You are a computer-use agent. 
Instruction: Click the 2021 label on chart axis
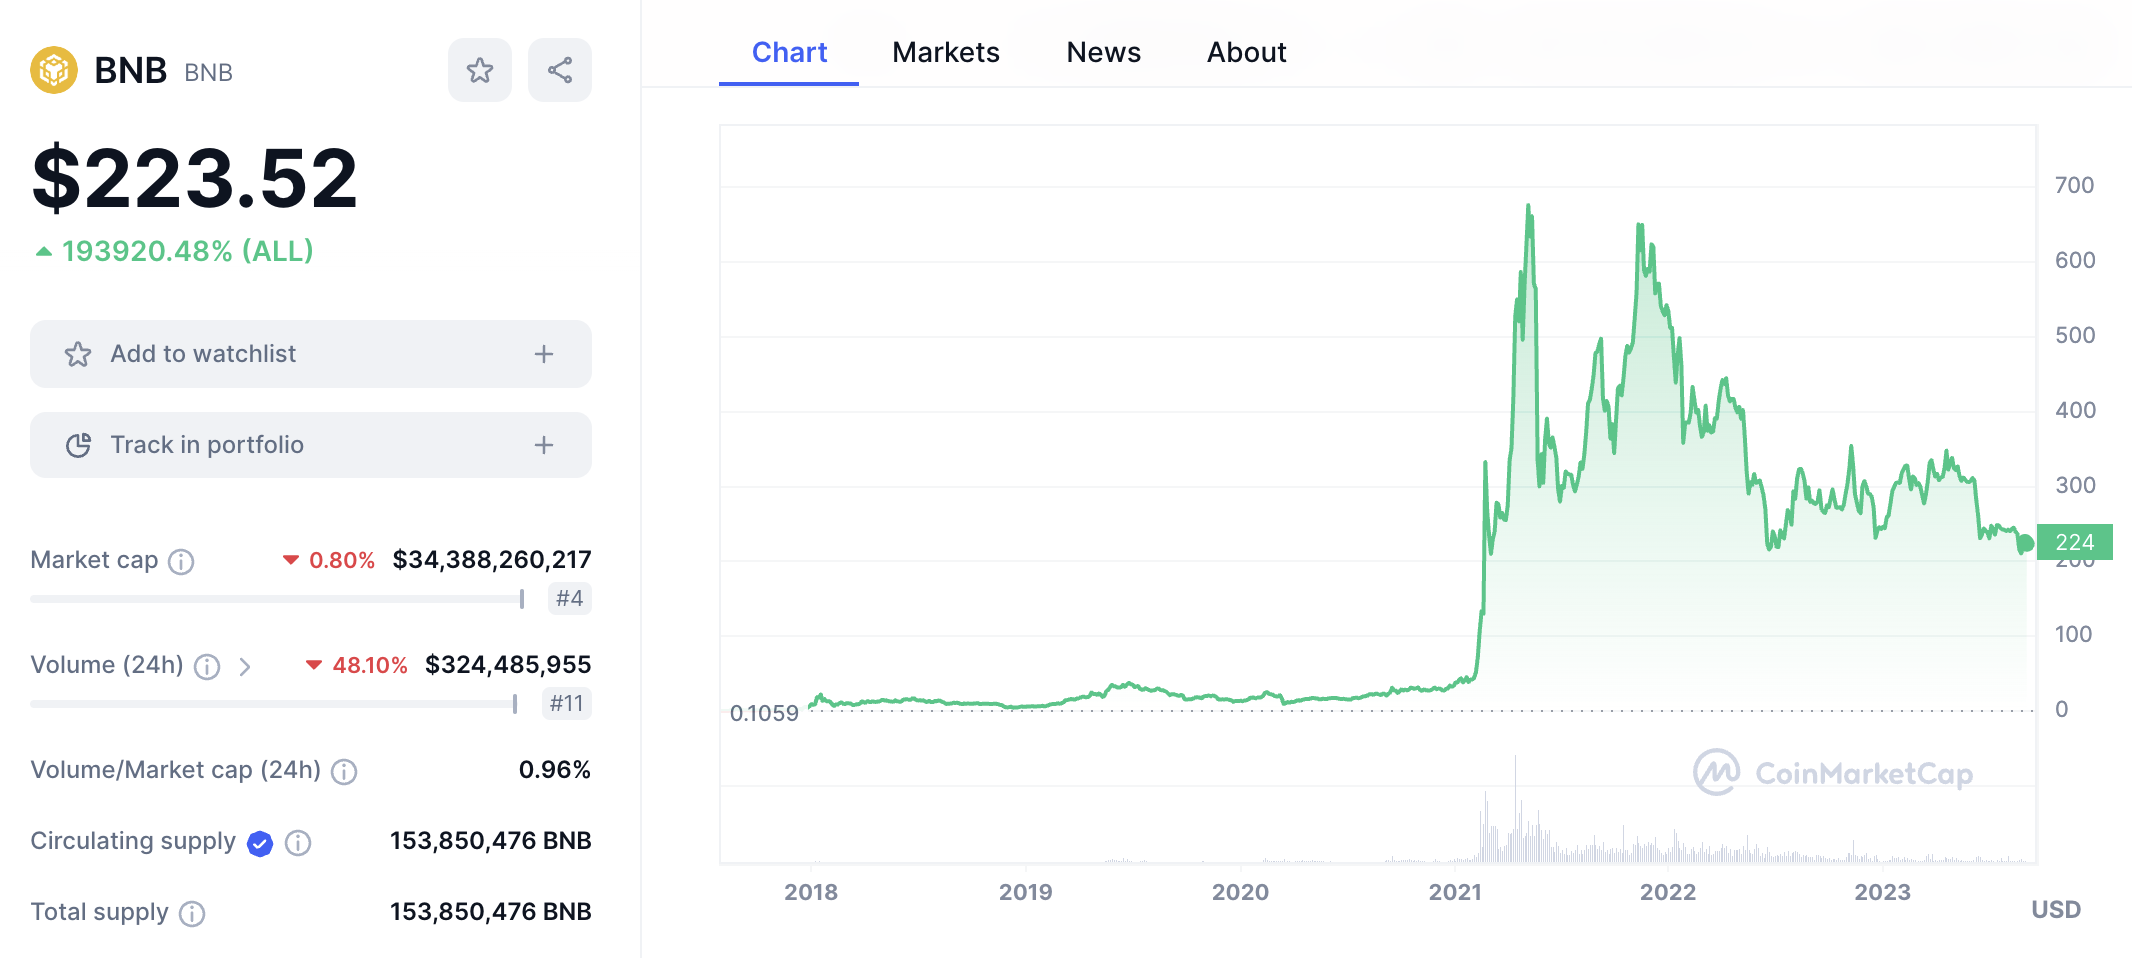click(1455, 892)
